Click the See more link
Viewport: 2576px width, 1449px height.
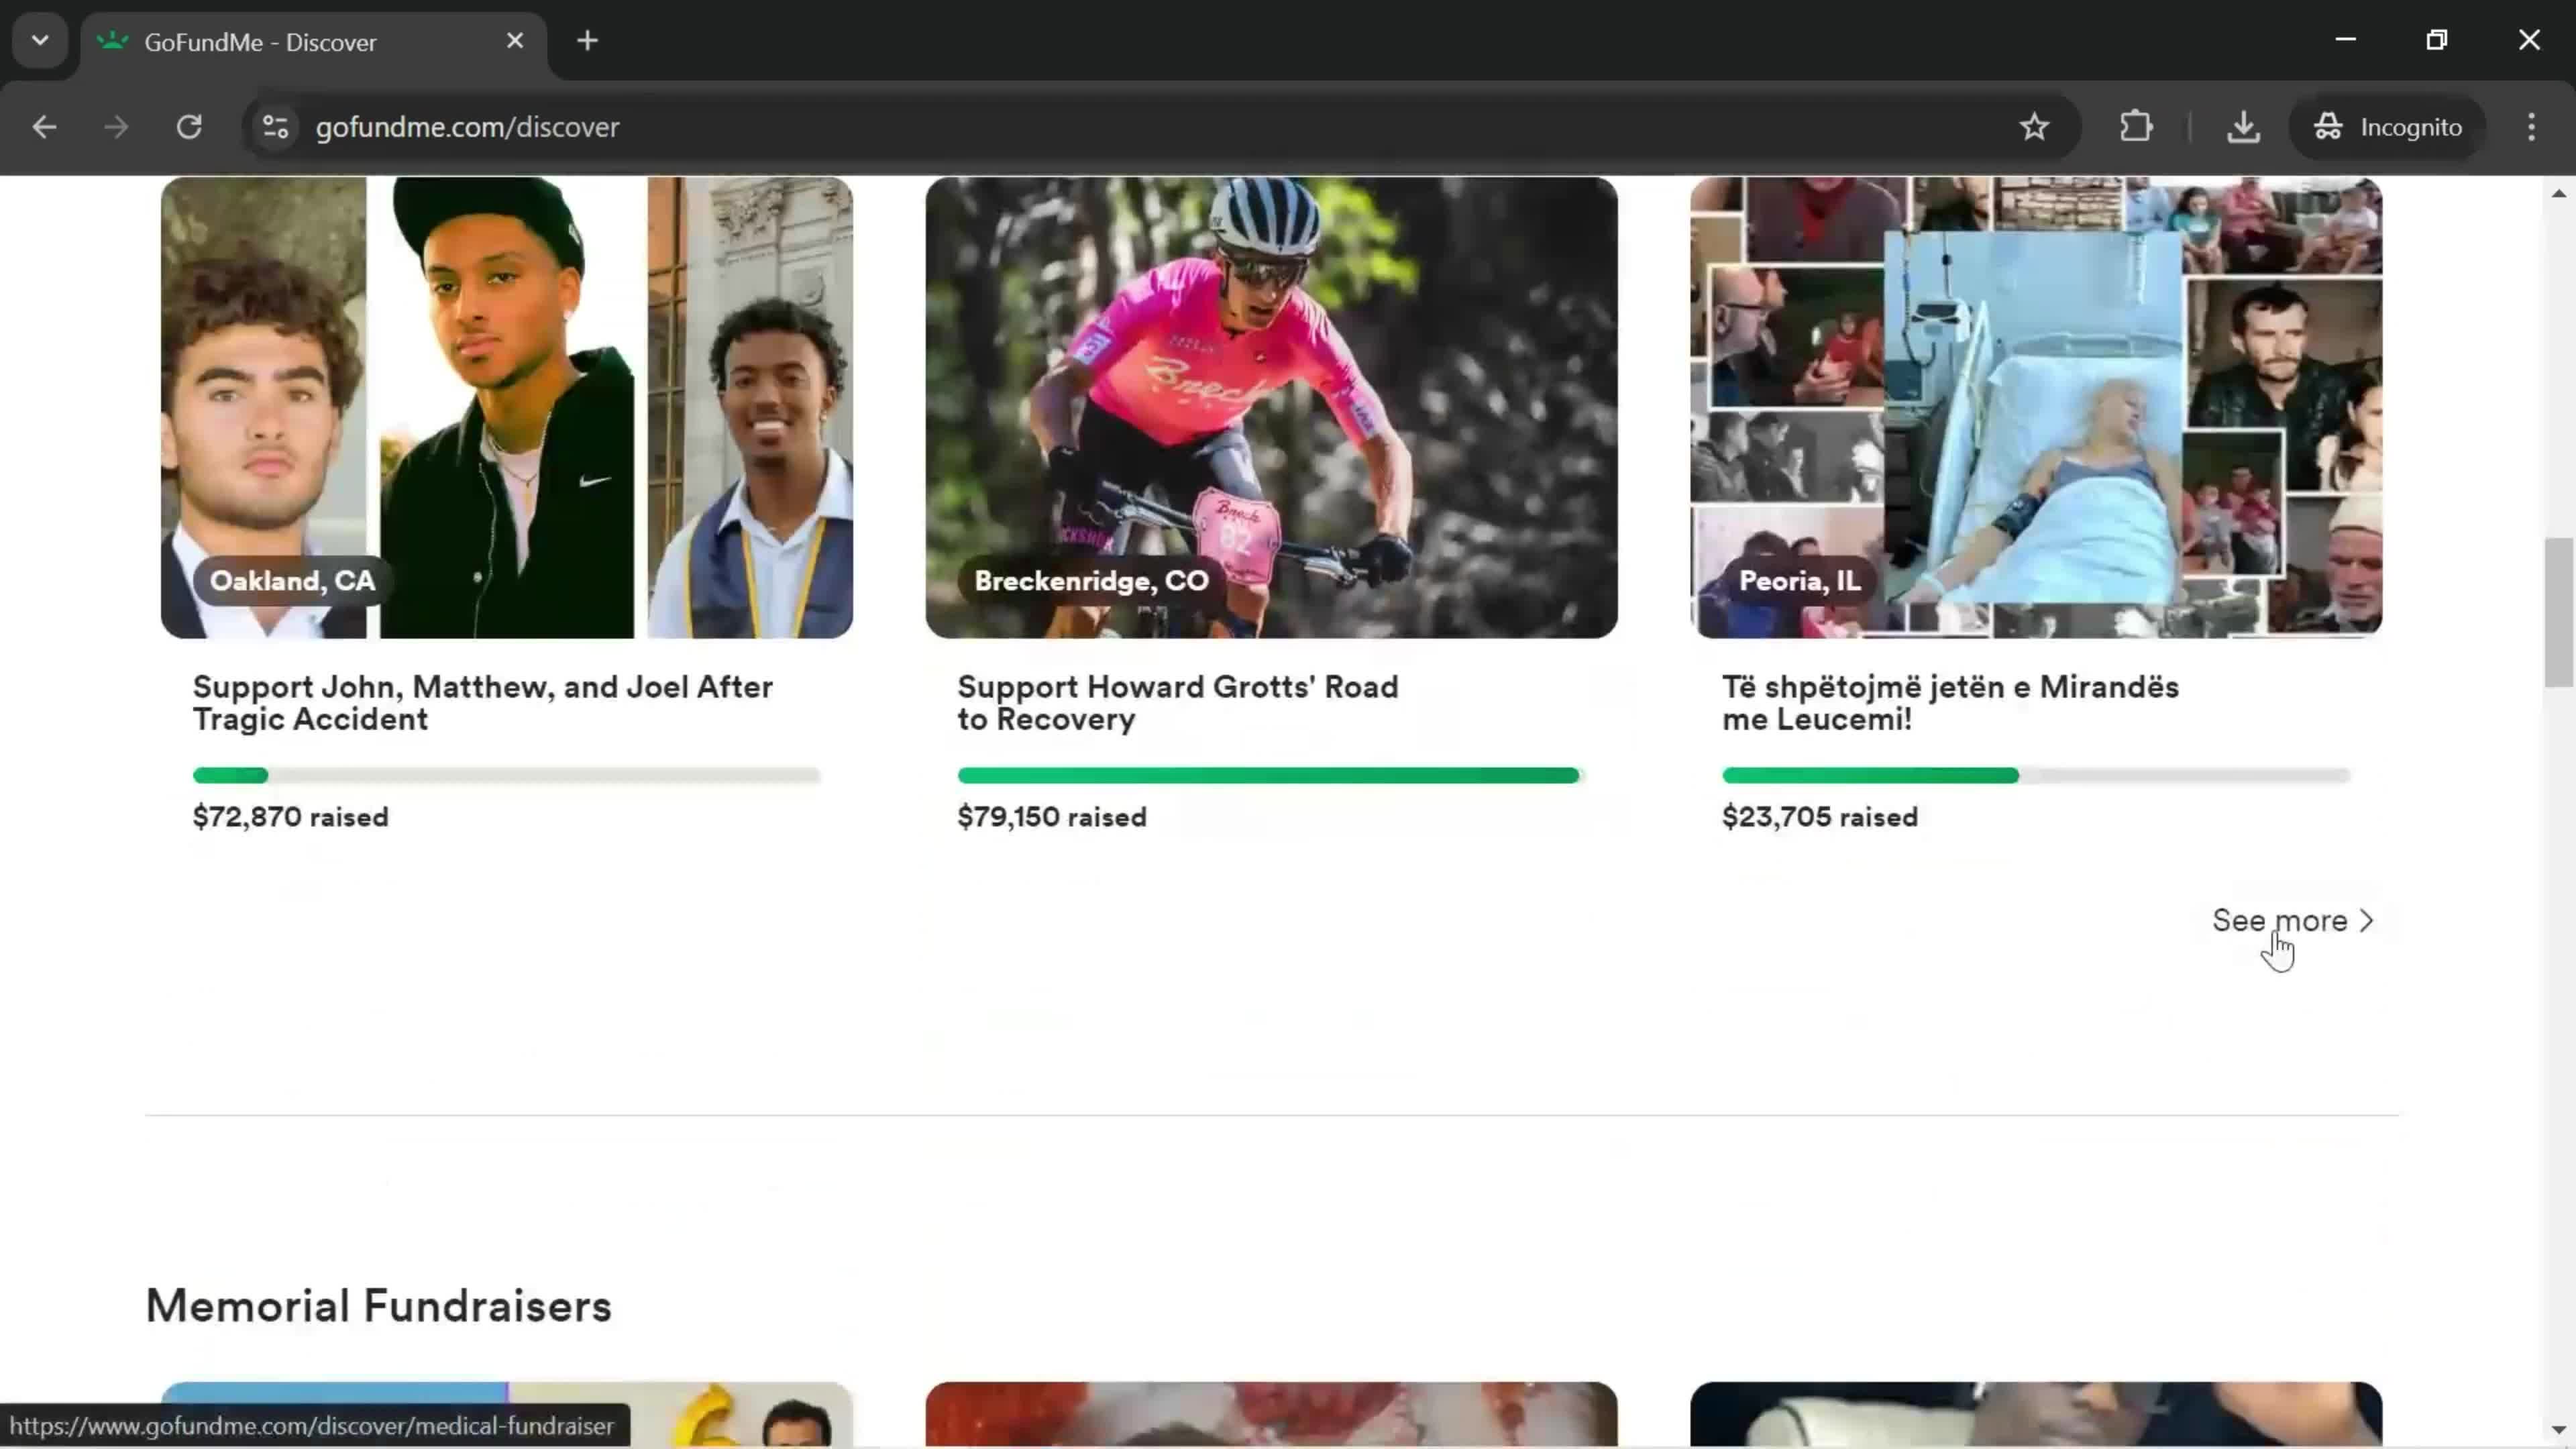(2292, 920)
